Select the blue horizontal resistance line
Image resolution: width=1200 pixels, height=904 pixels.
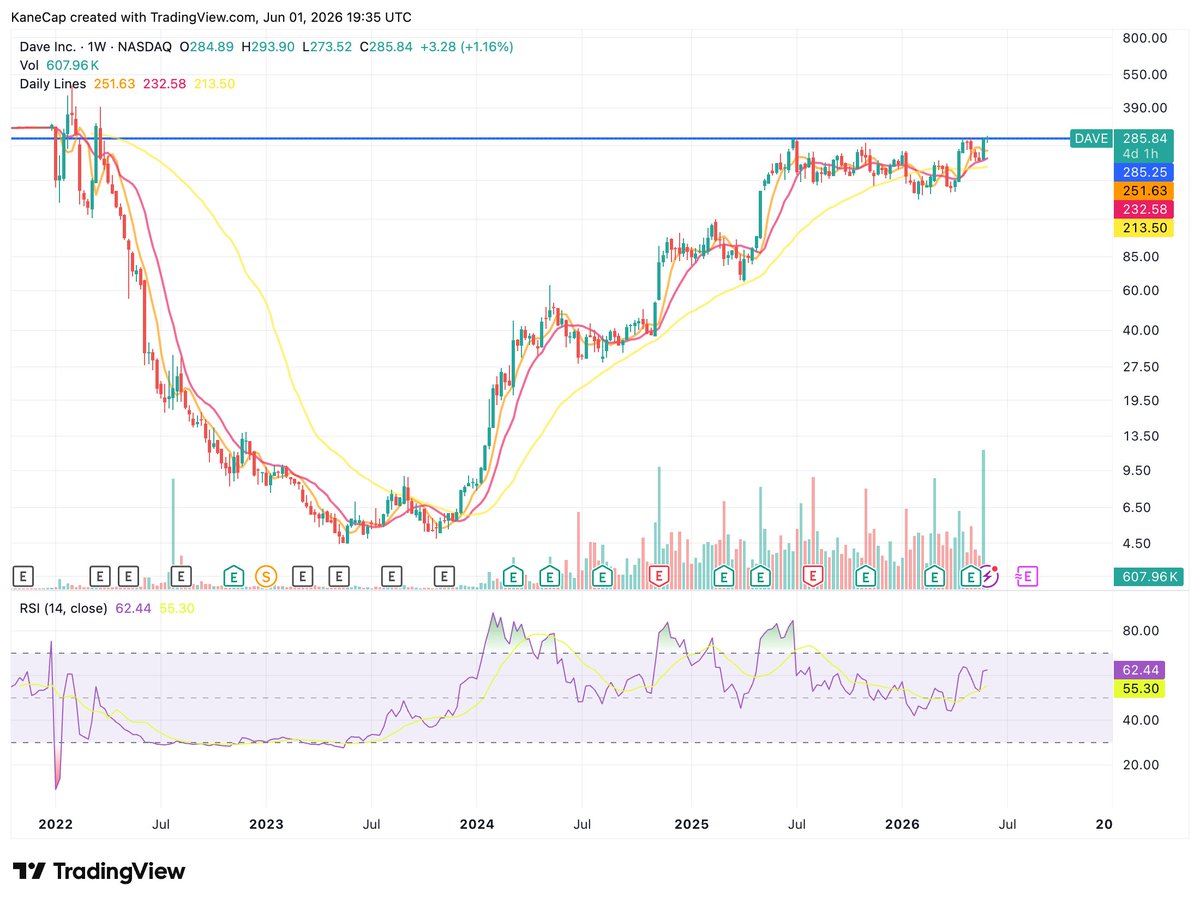click(540, 138)
